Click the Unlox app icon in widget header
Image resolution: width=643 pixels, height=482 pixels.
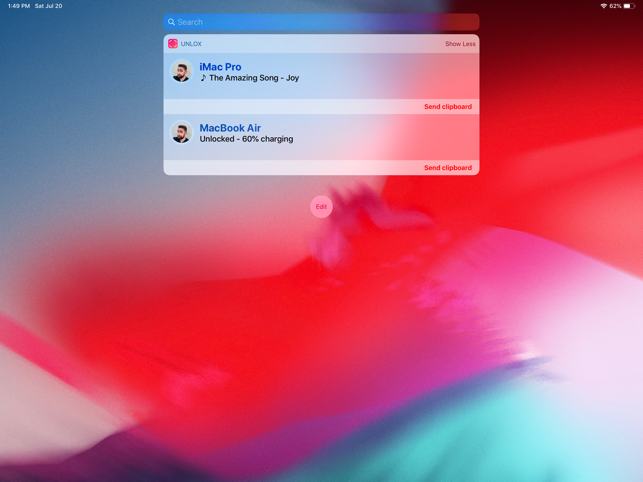click(x=173, y=43)
